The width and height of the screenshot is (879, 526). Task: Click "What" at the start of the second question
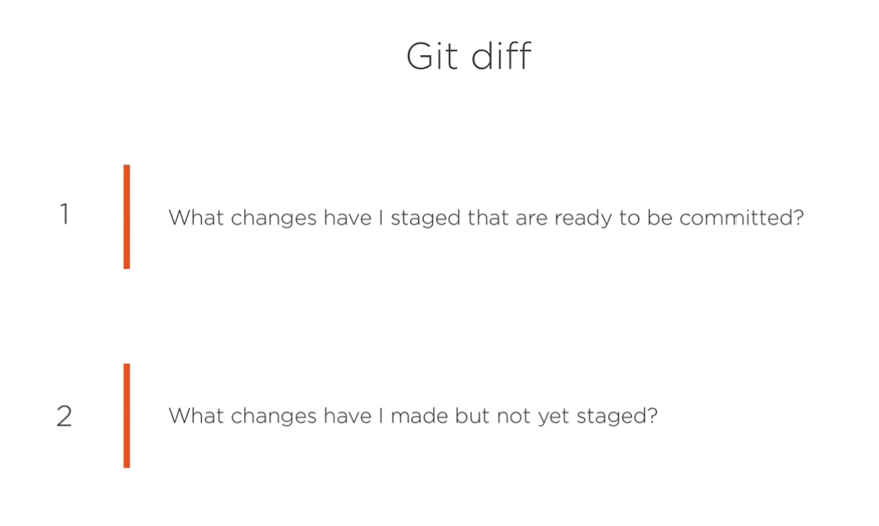[x=196, y=416]
